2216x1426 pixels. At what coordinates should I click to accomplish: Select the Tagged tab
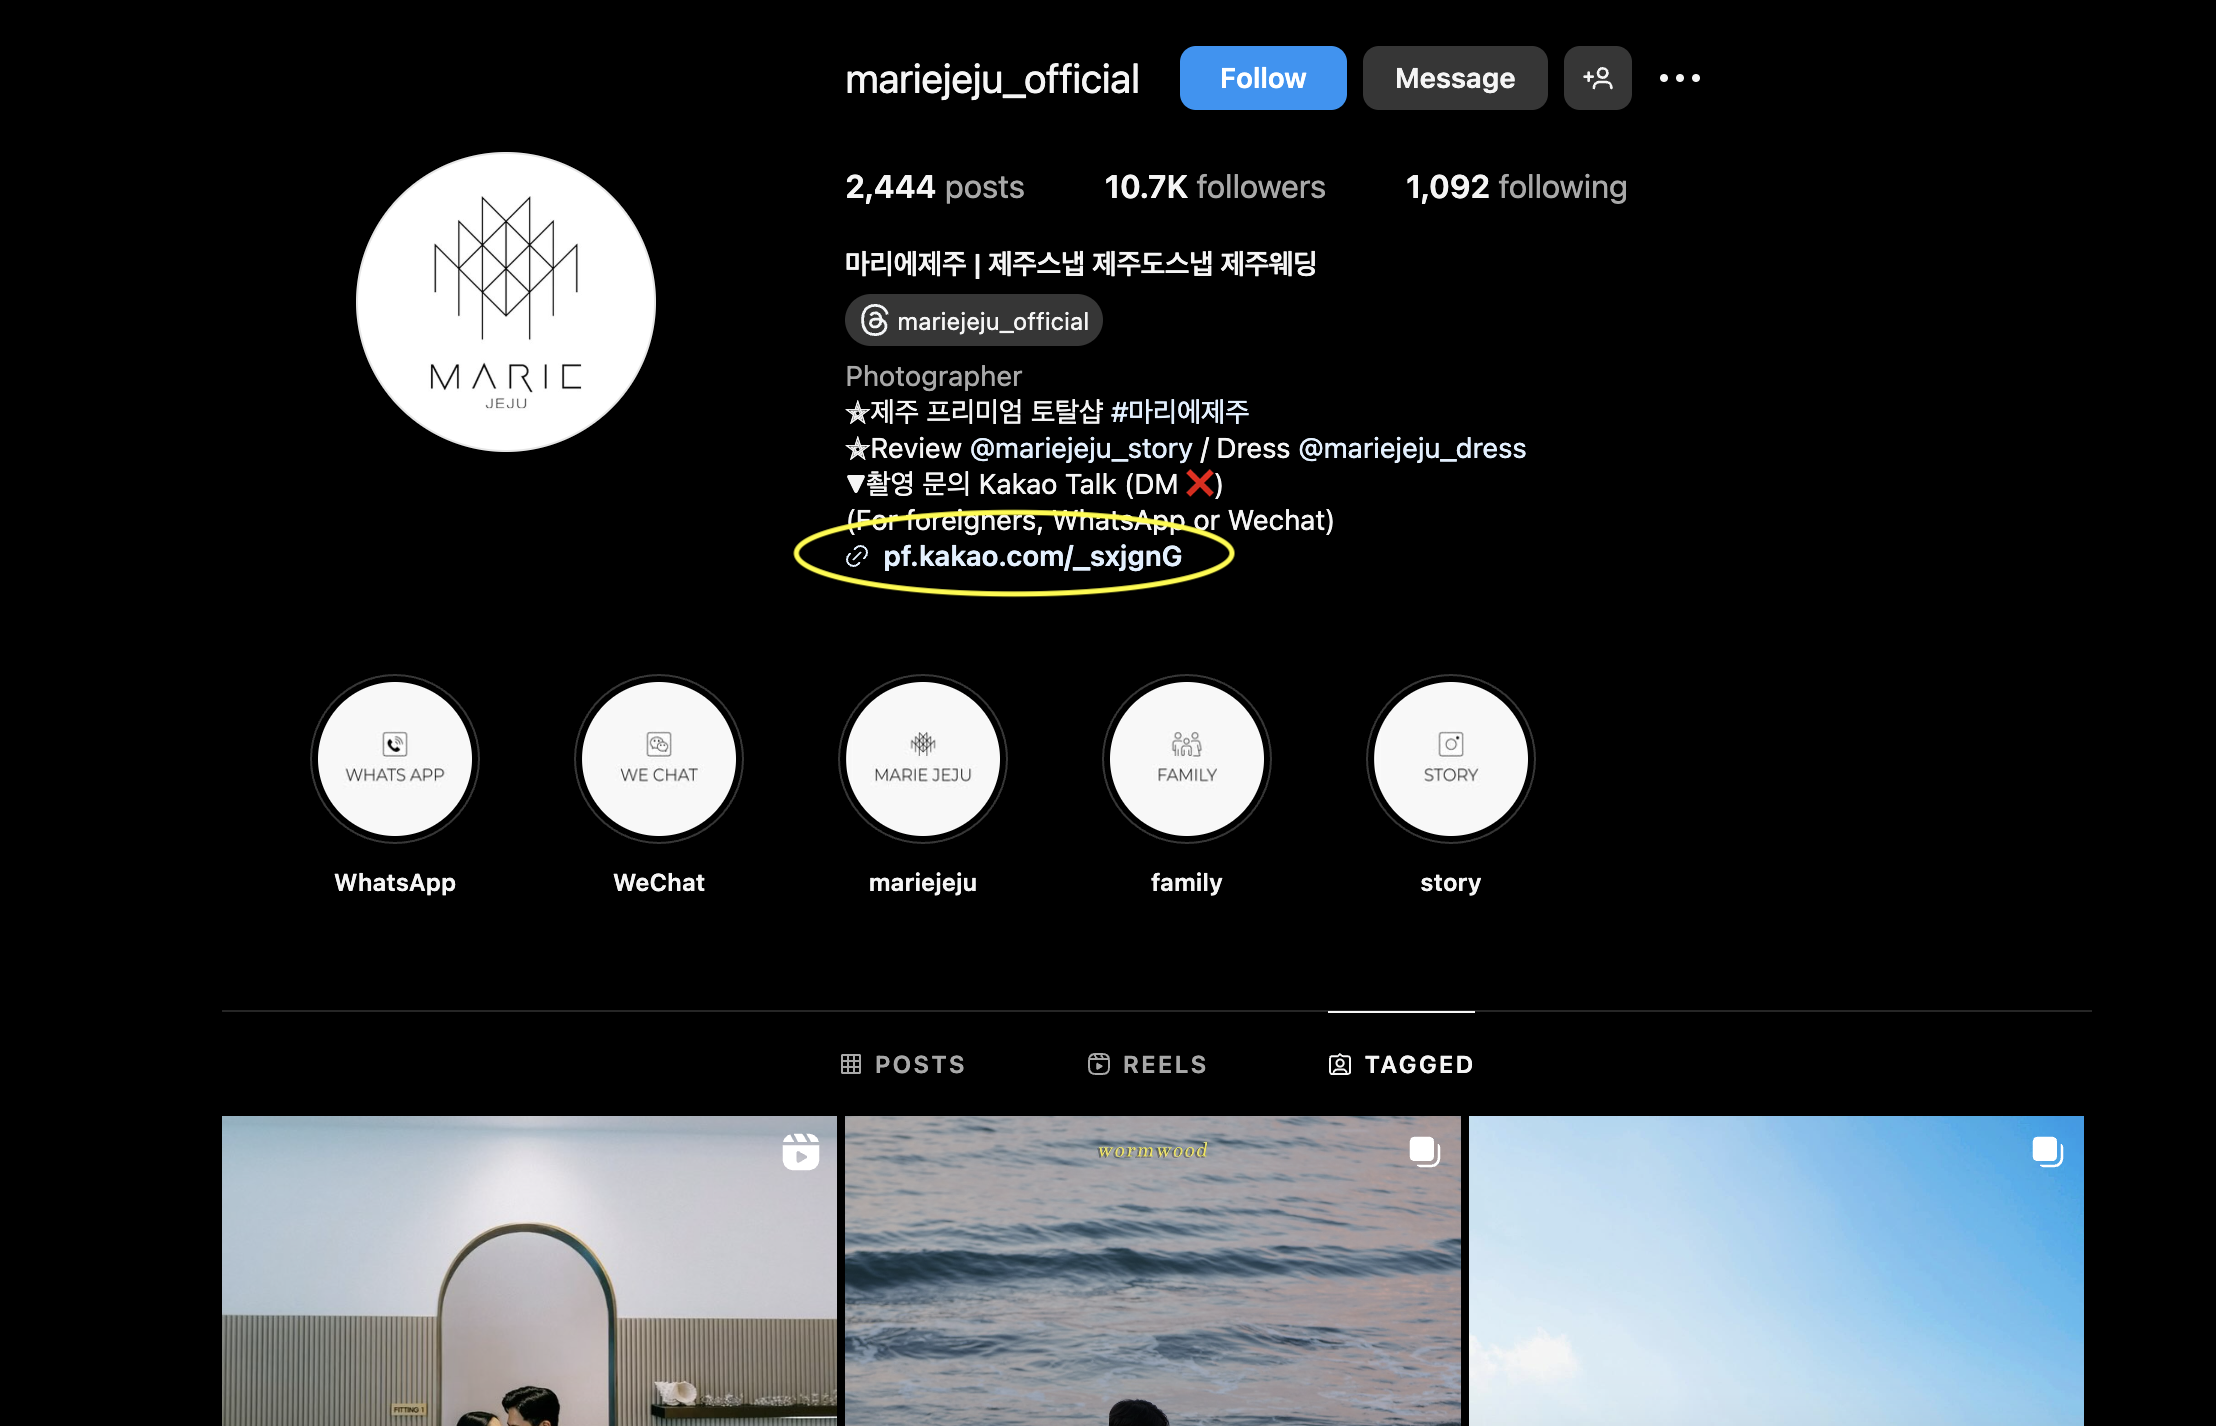(1401, 1064)
